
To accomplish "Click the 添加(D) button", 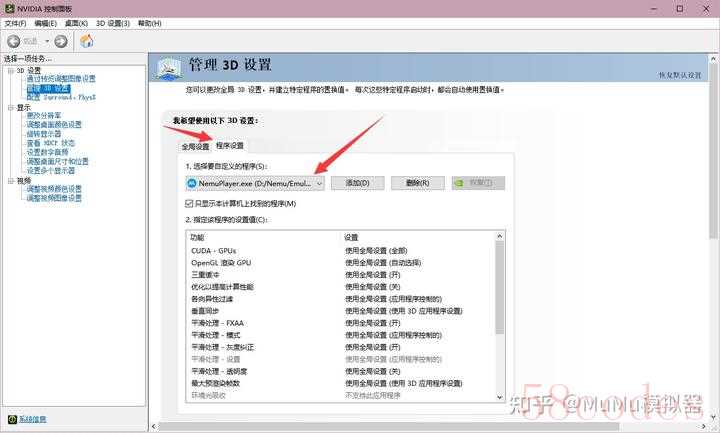I will click(x=357, y=183).
